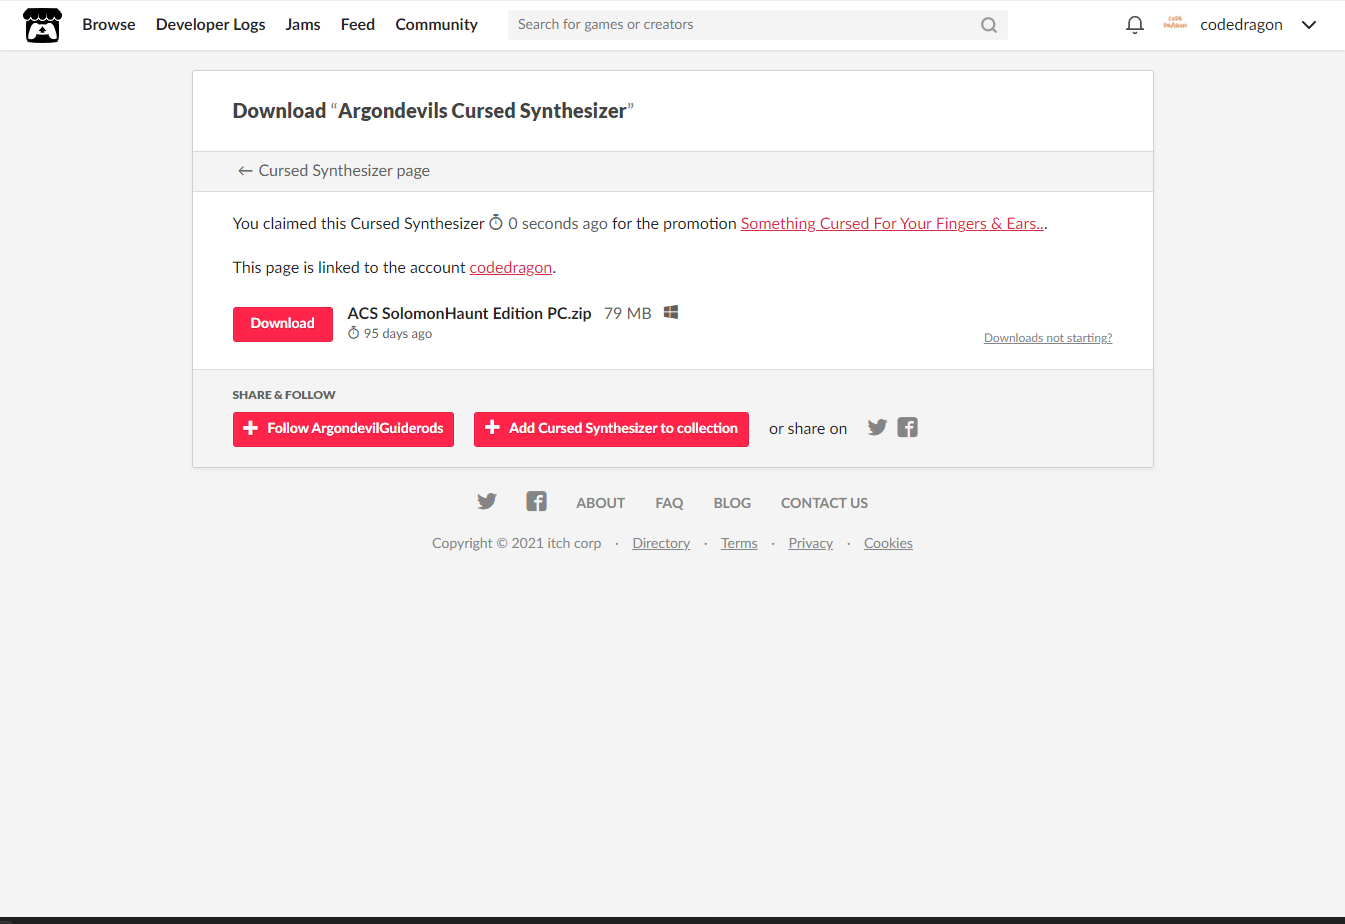The image size is (1345, 924).
Task: Click the codedragon avatar image
Action: pos(1175,24)
